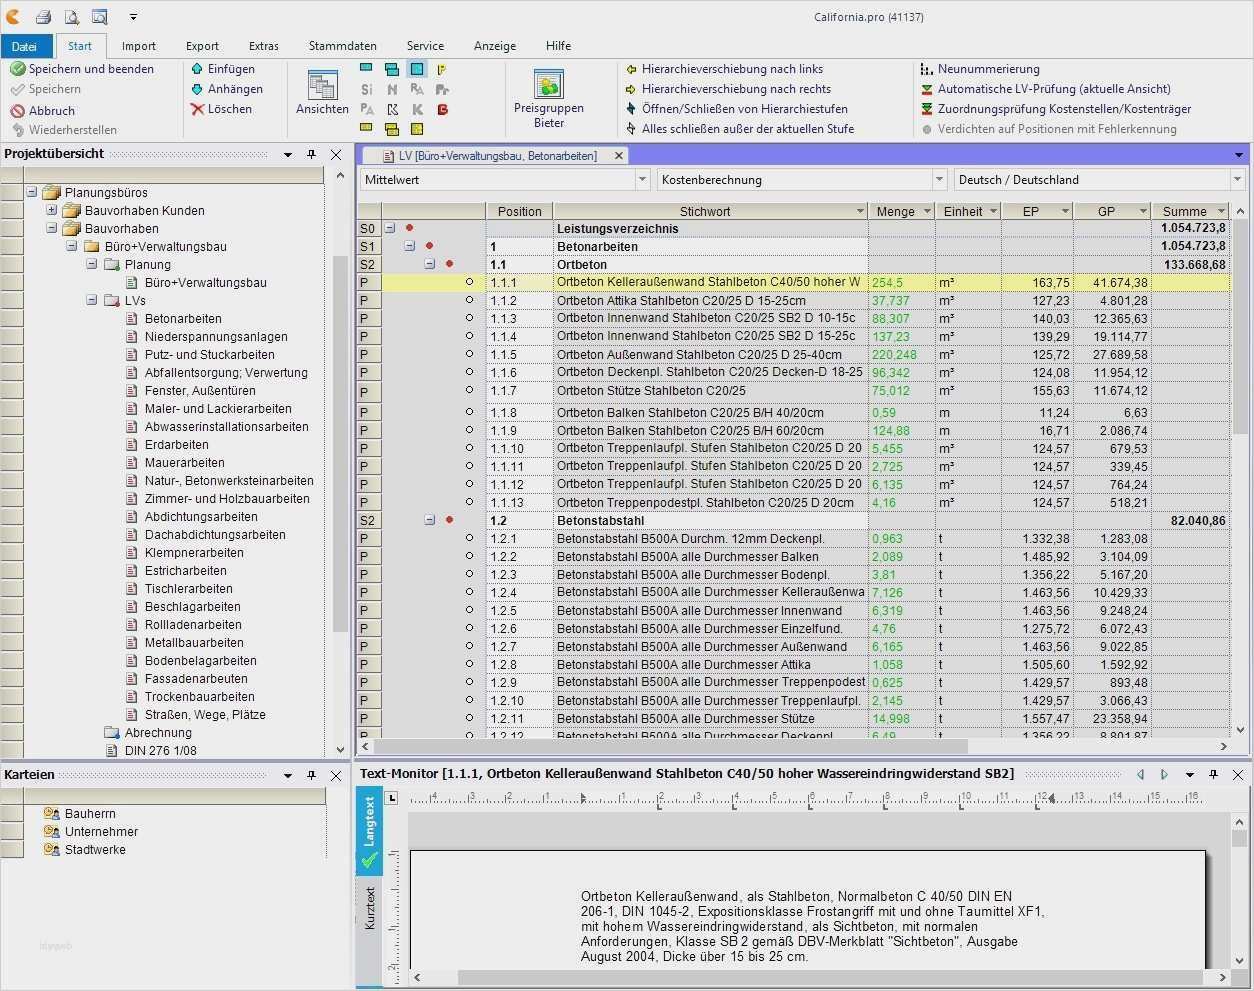Viewport: 1254px width, 991px height.
Task: Toggle the pin on Text-Monitor panel
Action: point(1213,774)
